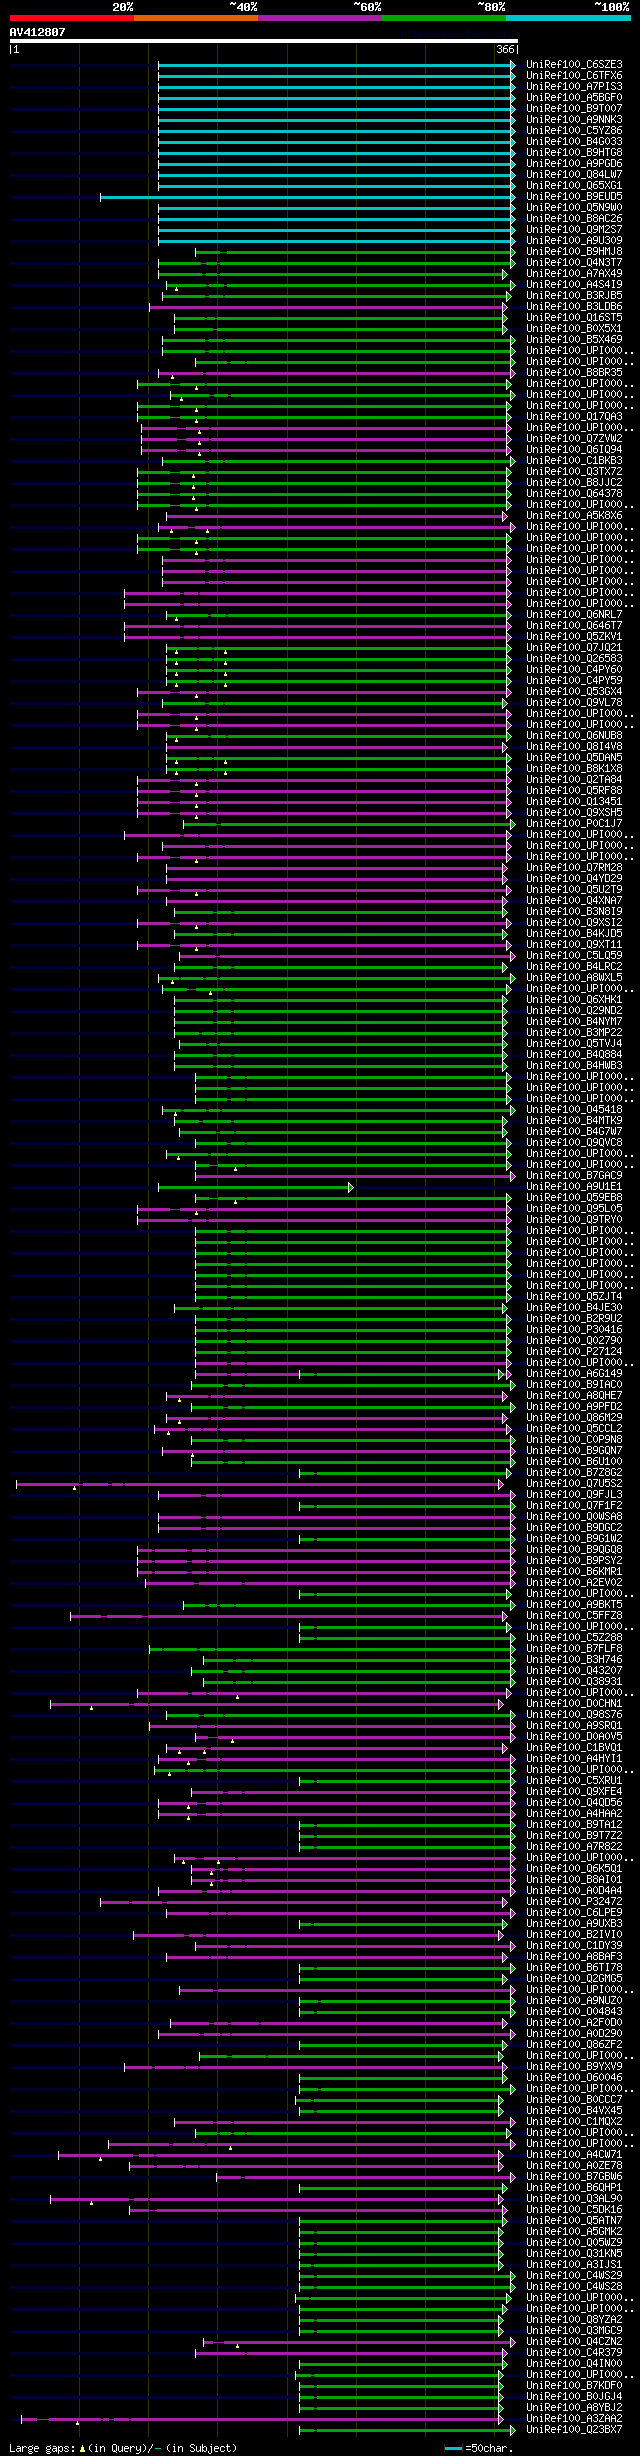Select the UniRef100_B9YXV9 label
The image size is (640, 2456).
pos(574,2067)
